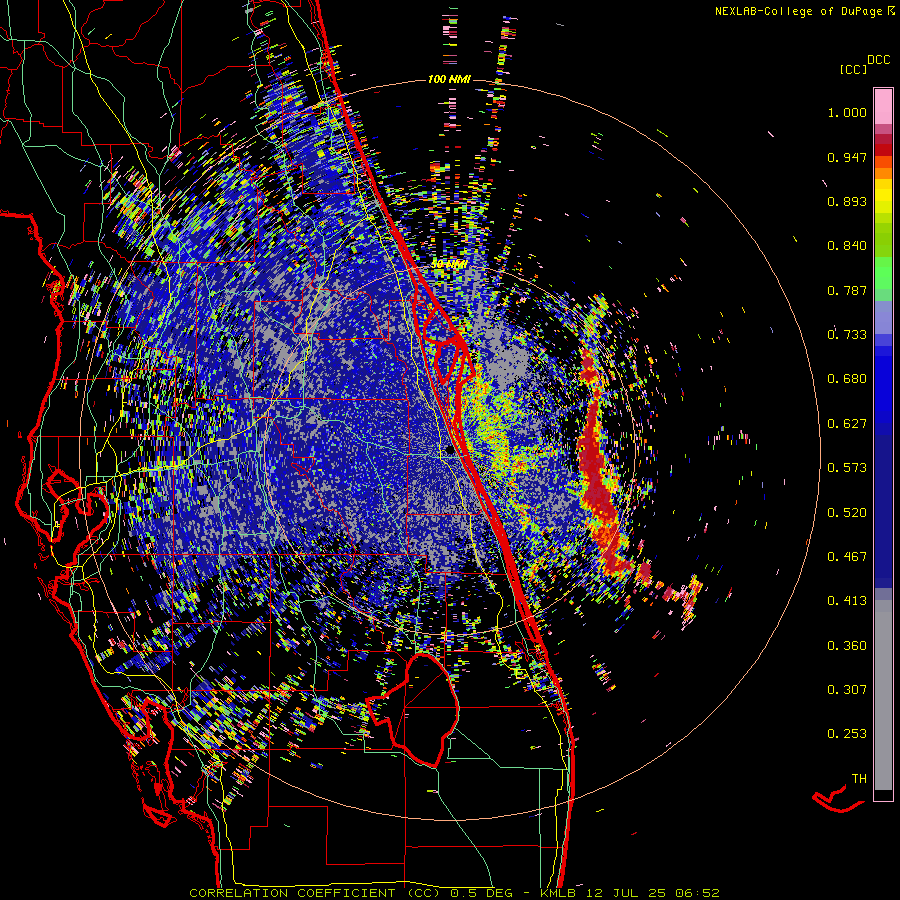Viewport: 900px width, 900px height.
Task: Click the 50 NMI range ring label
Action: (448, 265)
